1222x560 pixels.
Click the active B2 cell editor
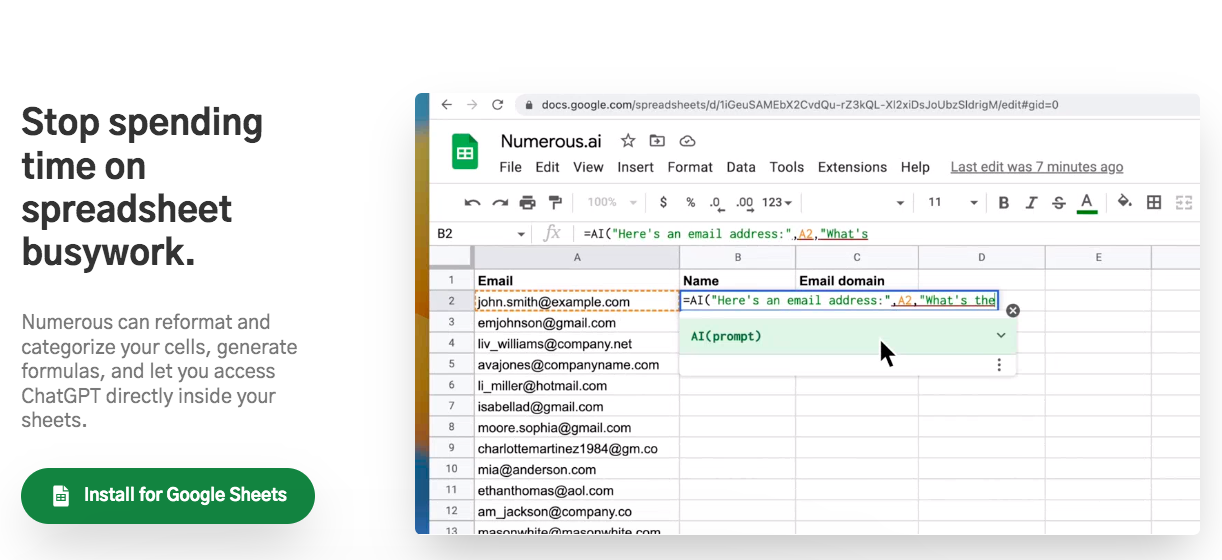[x=838, y=301]
